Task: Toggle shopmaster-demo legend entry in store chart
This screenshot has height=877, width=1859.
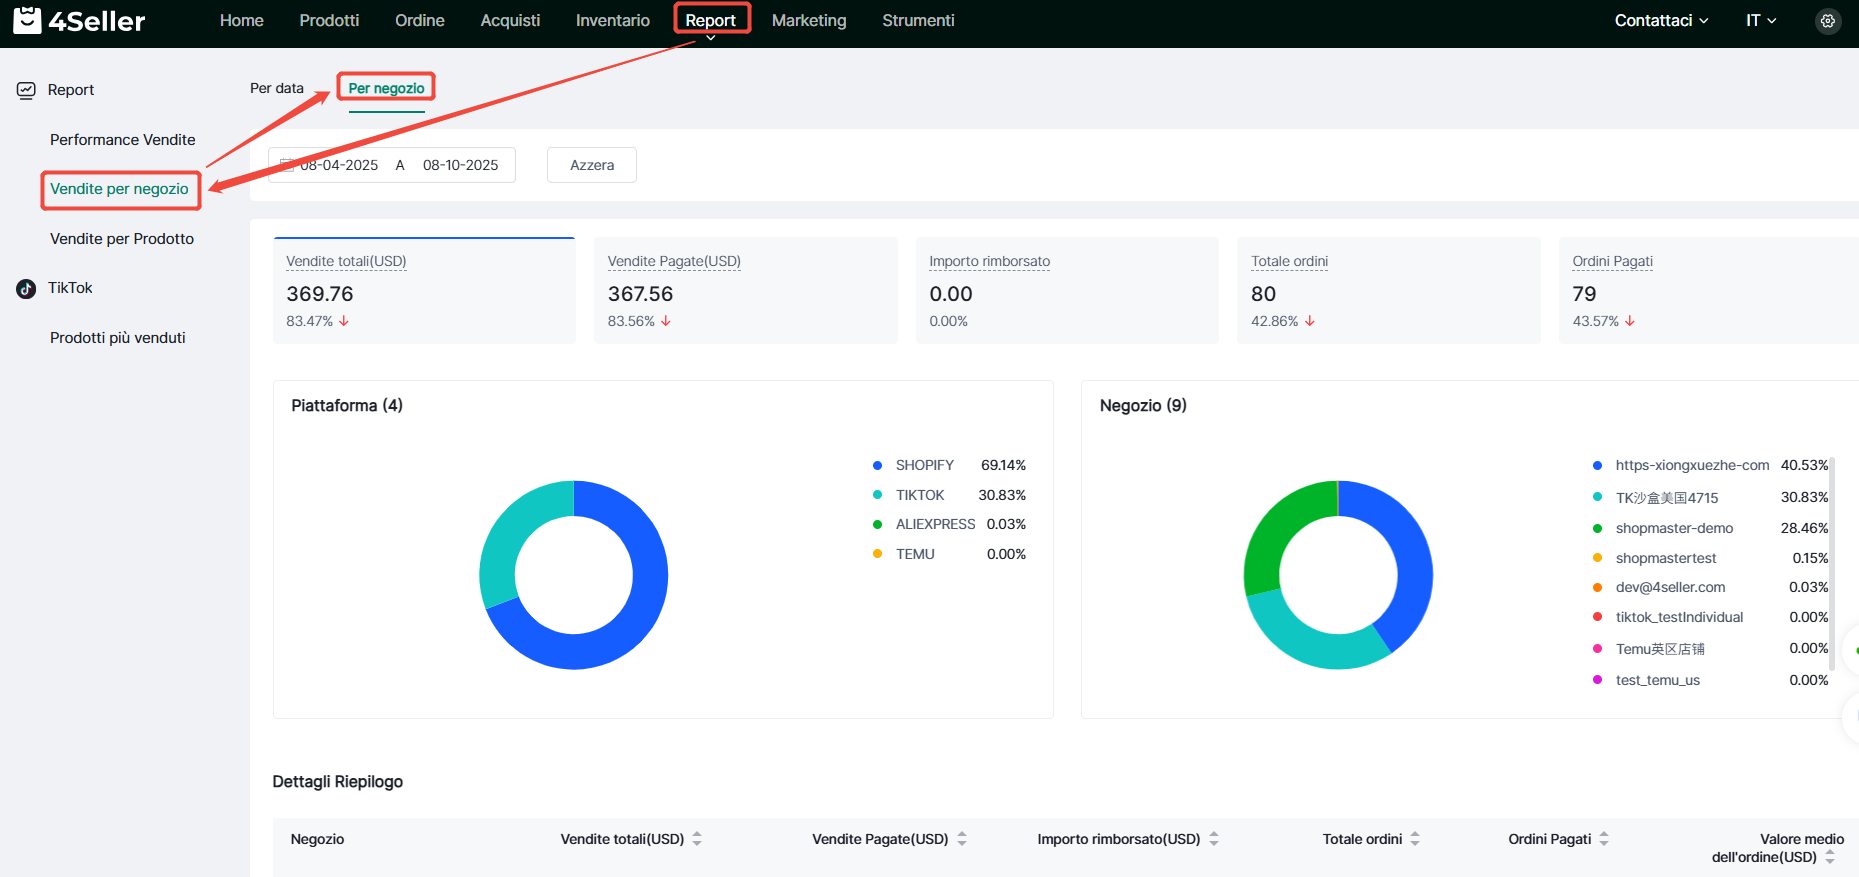Action: [1673, 528]
